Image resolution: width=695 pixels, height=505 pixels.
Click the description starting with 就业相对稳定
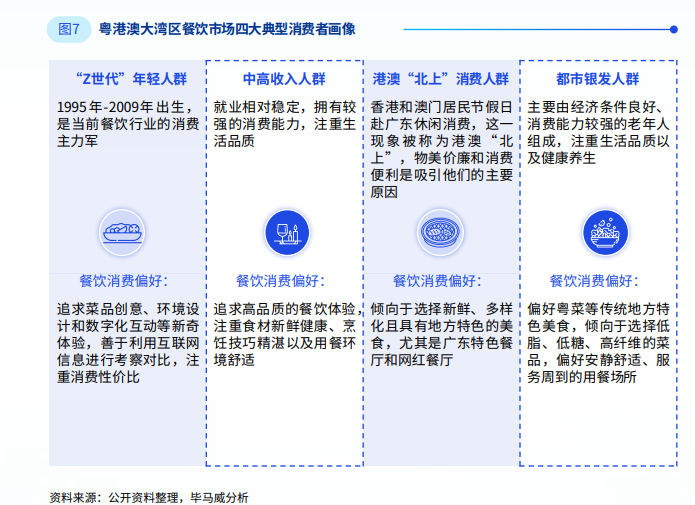click(x=284, y=124)
